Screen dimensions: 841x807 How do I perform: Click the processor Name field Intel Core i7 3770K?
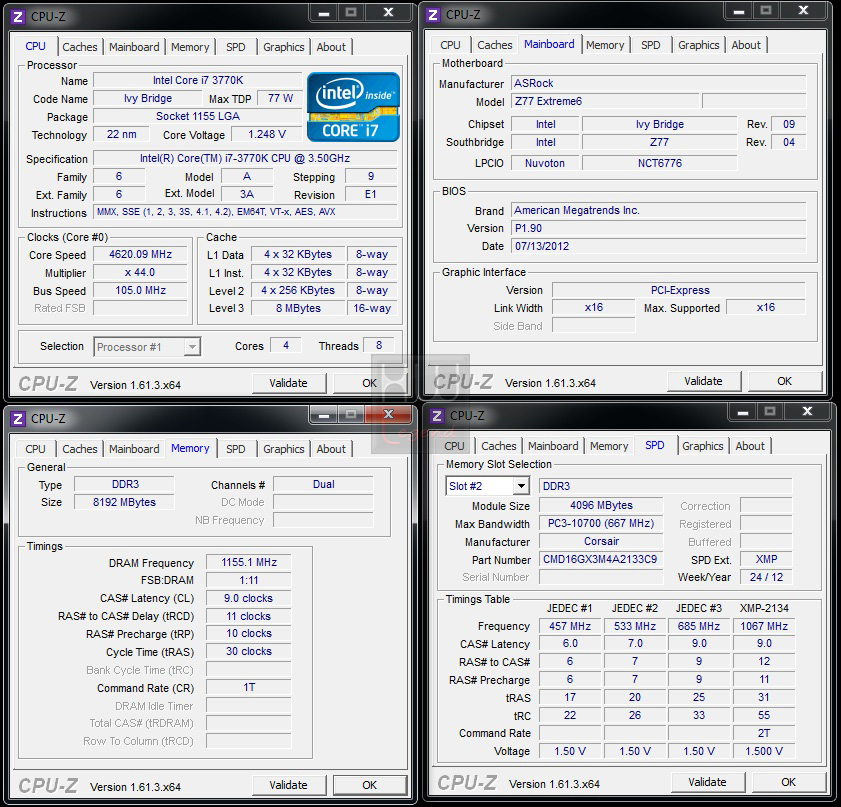[x=198, y=80]
